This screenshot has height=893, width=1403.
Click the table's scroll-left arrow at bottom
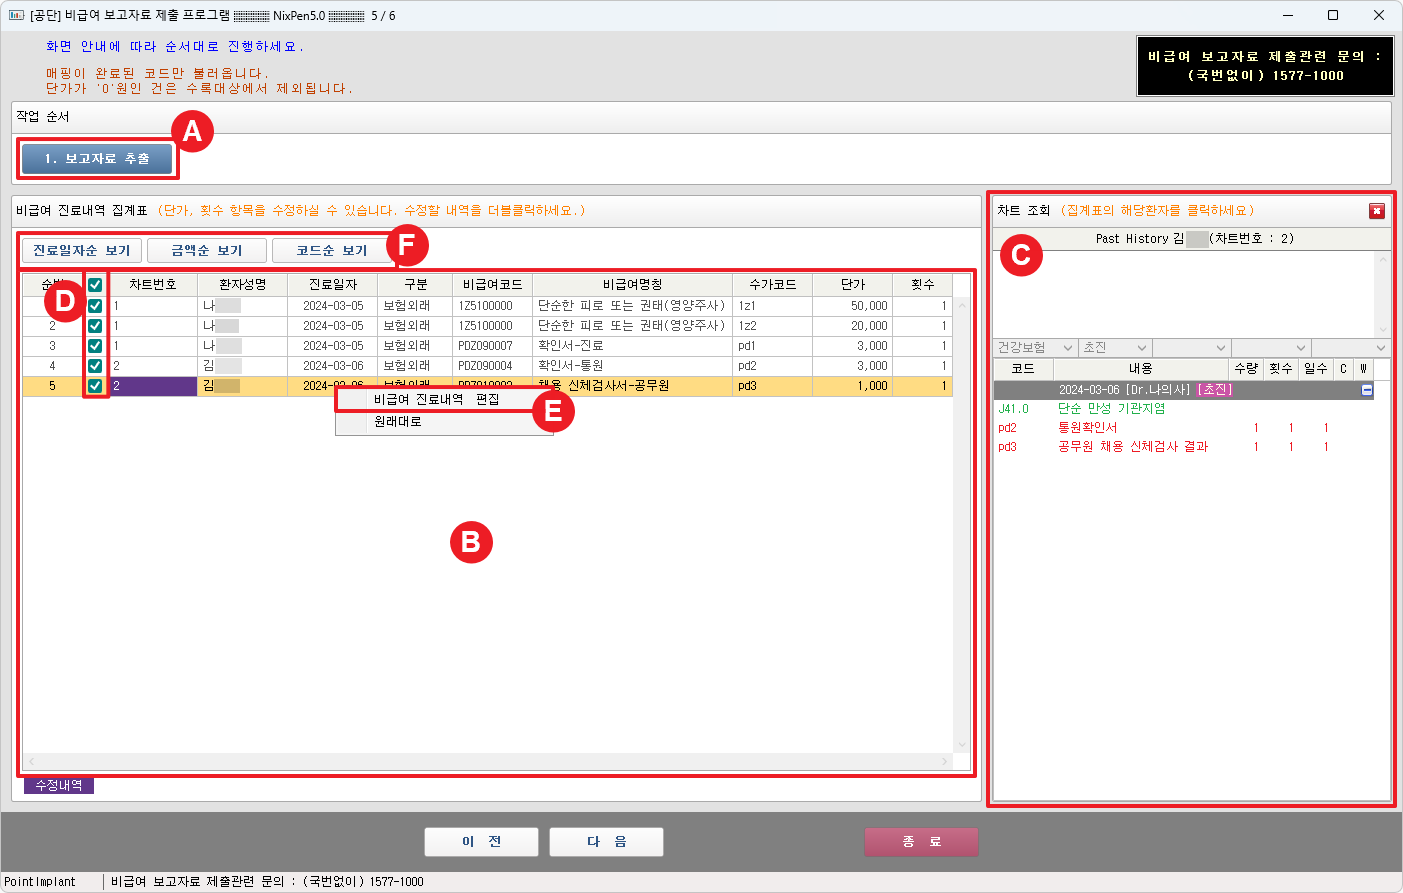click(31, 762)
